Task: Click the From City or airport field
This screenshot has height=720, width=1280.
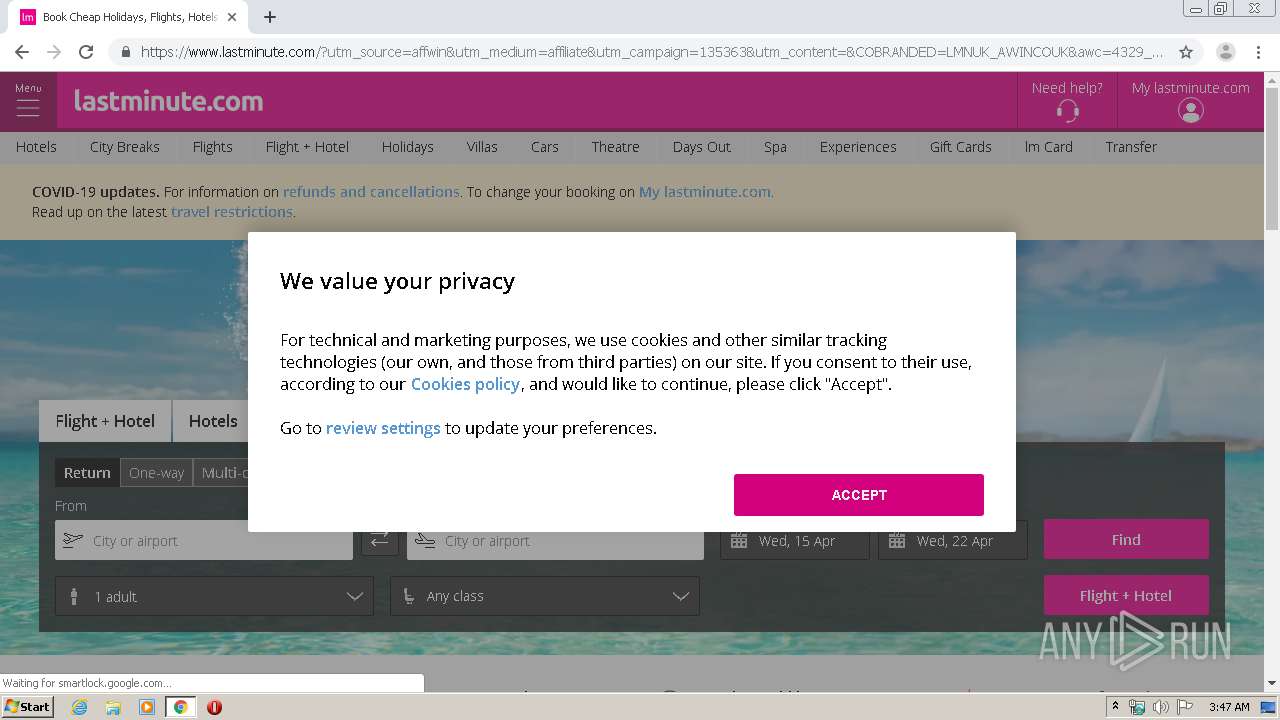Action: 204,540
